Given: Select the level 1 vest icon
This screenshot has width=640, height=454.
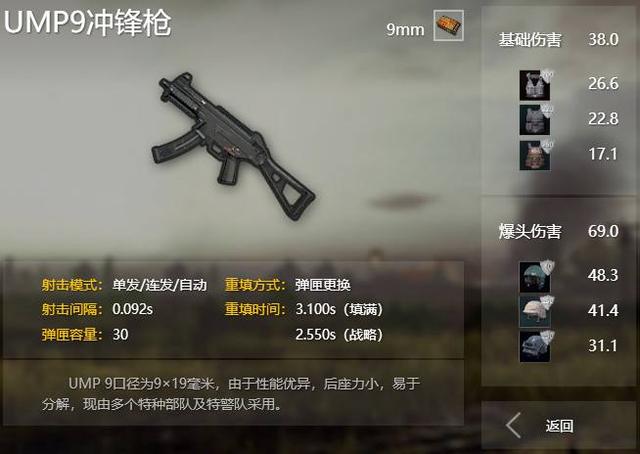Looking at the screenshot, I should pos(535,85).
